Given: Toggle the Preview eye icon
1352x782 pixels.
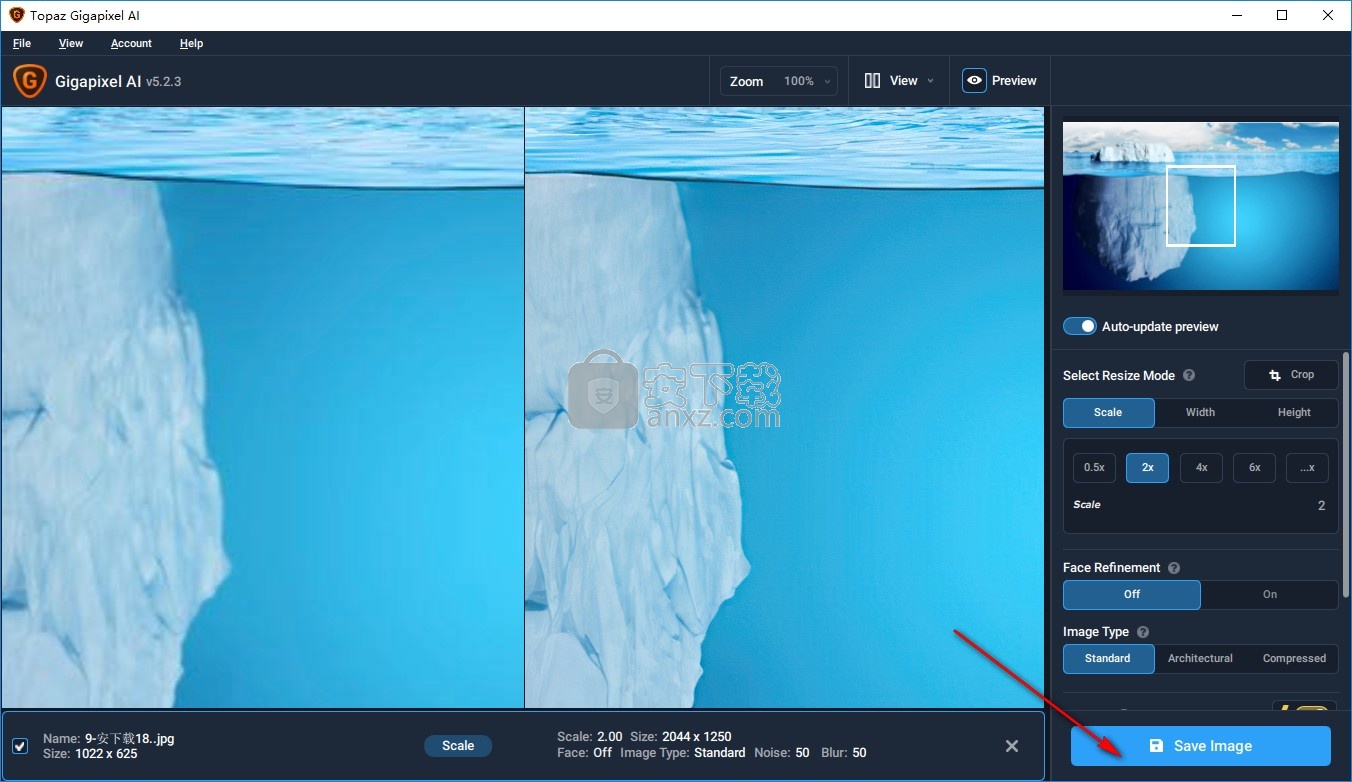Looking at the screenshot, I should coord(974,81).
